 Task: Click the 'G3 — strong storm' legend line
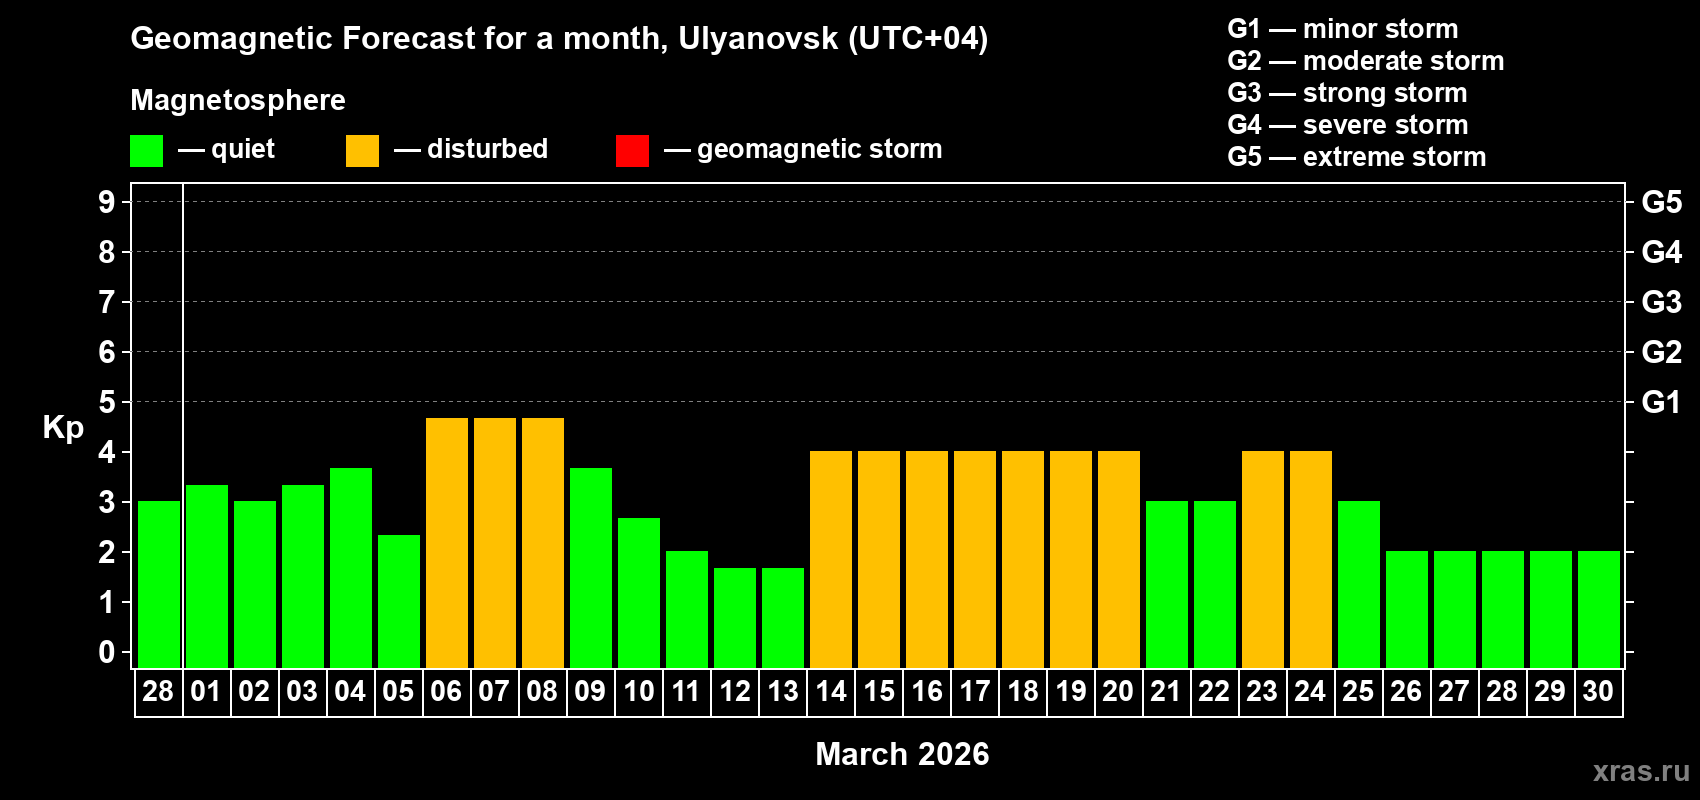(1347, 93)
